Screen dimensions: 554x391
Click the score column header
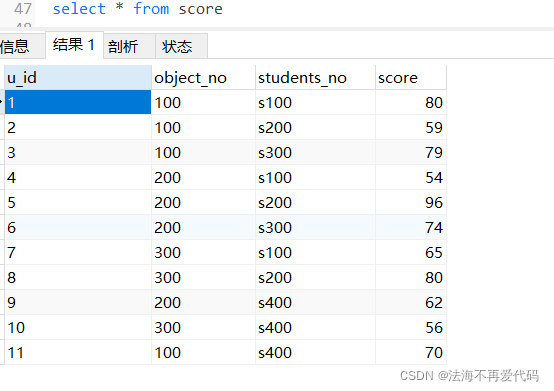coord(411,77)
